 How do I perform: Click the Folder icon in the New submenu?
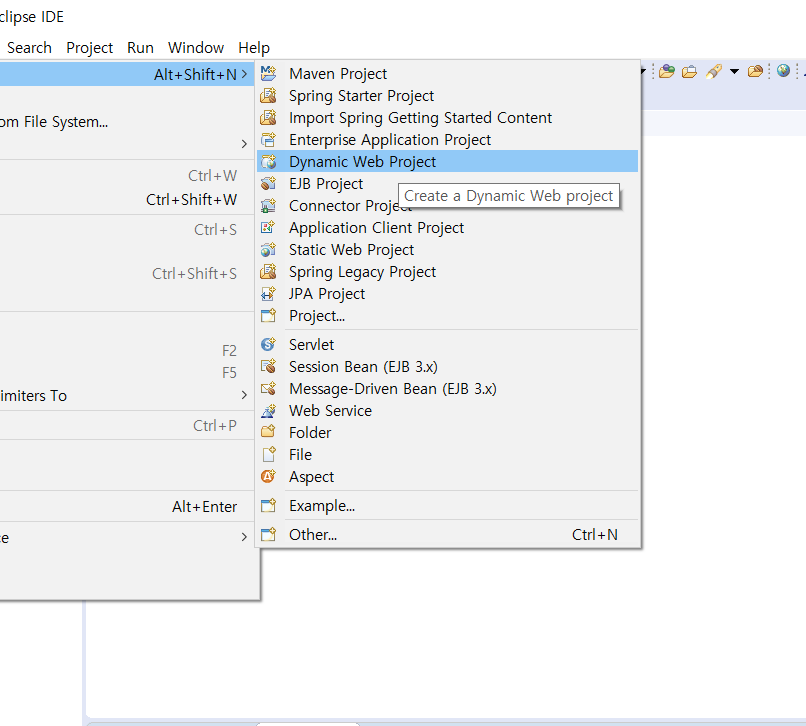(x=268, y=432)
